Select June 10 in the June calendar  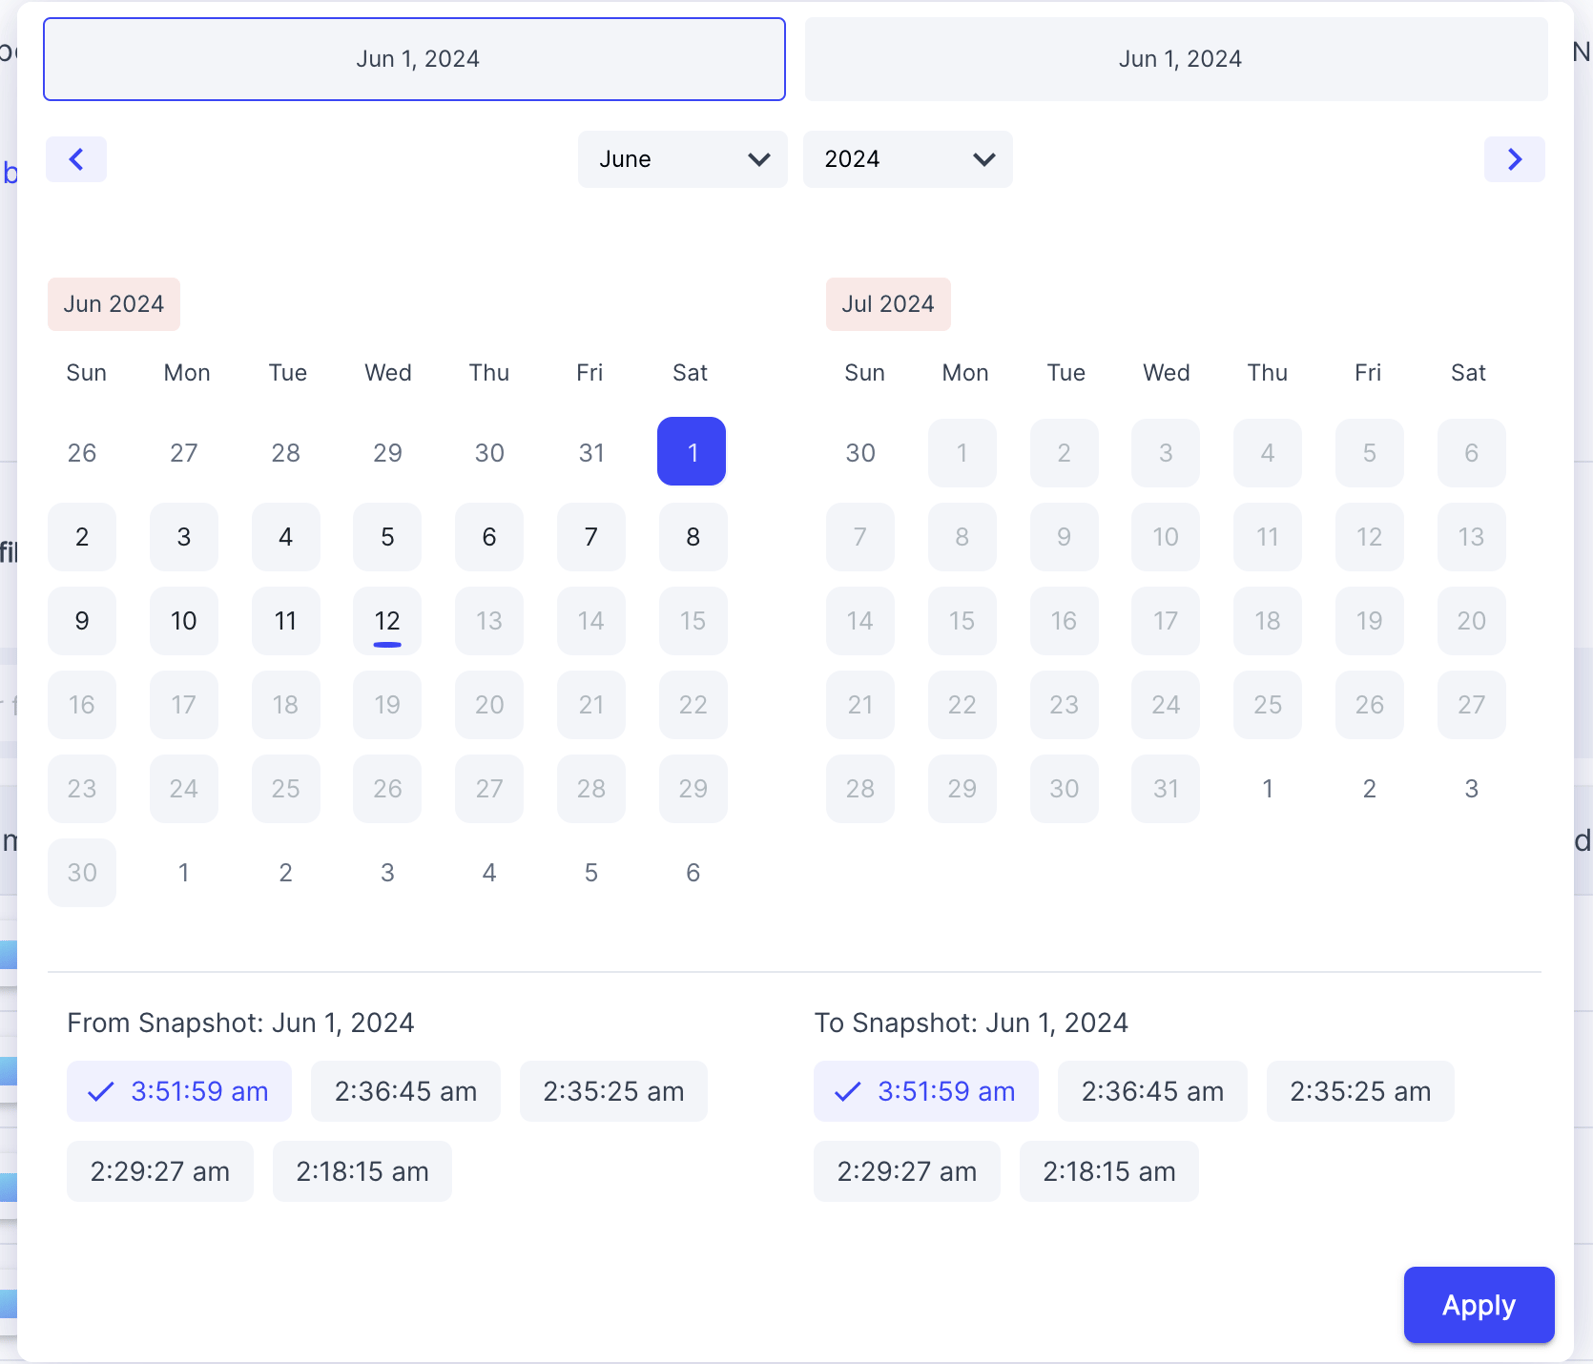pyautogui.click(x=184, y=621)
